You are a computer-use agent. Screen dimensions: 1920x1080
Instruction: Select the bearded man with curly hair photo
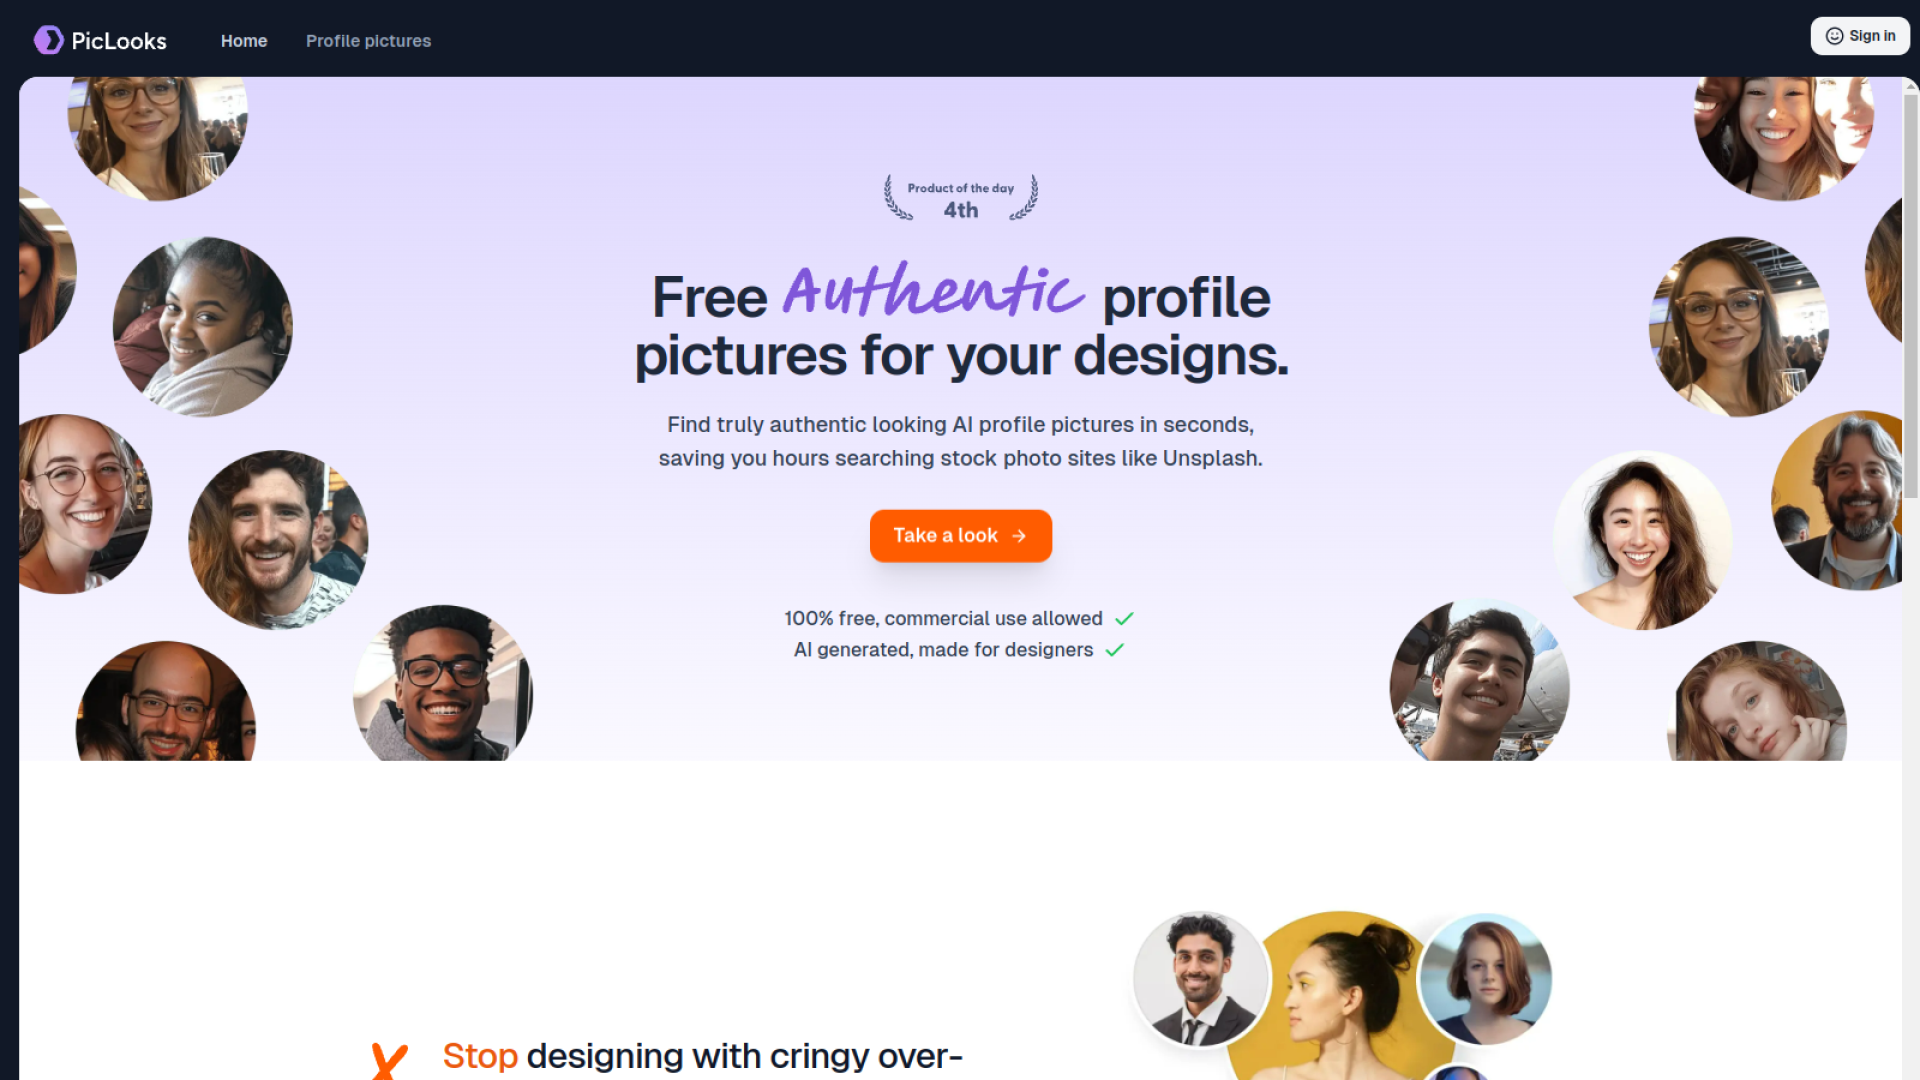pyautogui.click(x=278, y=540)
